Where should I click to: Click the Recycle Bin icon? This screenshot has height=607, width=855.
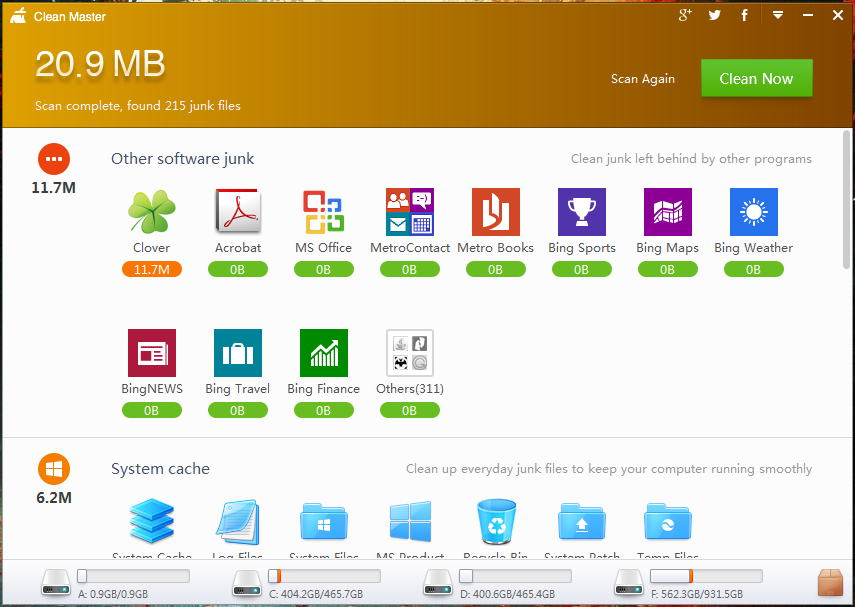pyautogui.click(x=495, y=522)
